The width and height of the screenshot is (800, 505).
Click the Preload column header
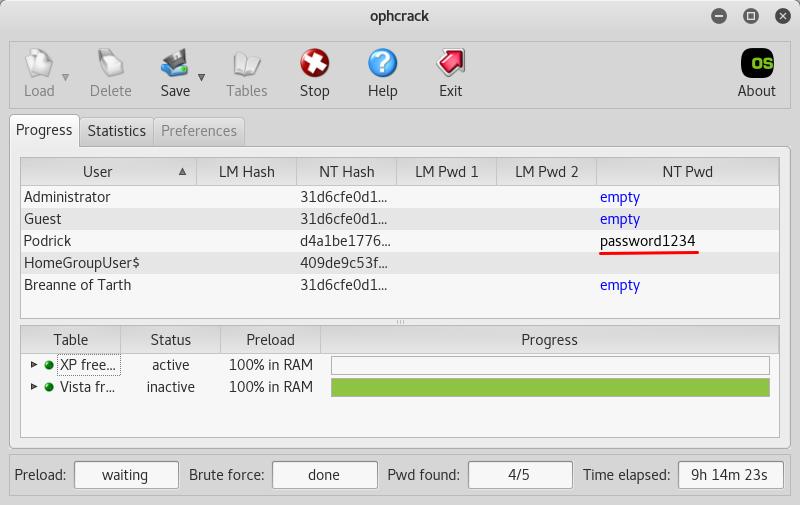pyautogui.click(x=270, y=340)
